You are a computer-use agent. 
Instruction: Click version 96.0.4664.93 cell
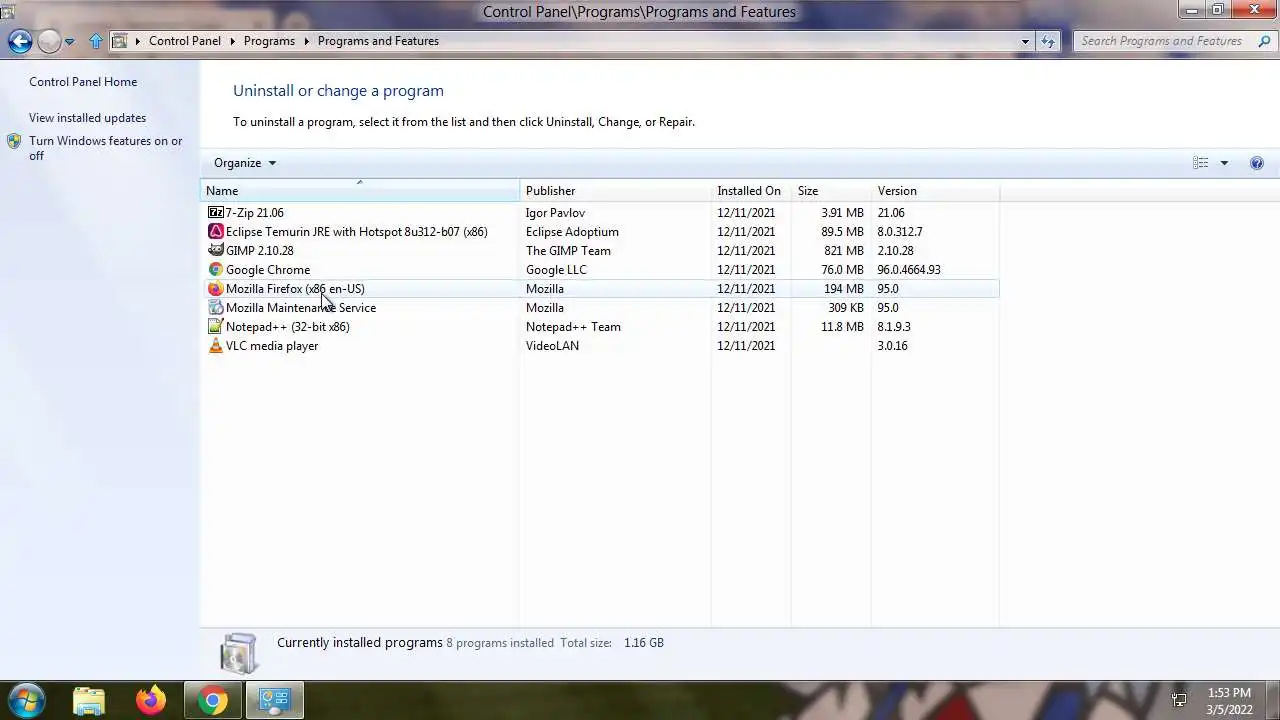pos(909,269)
